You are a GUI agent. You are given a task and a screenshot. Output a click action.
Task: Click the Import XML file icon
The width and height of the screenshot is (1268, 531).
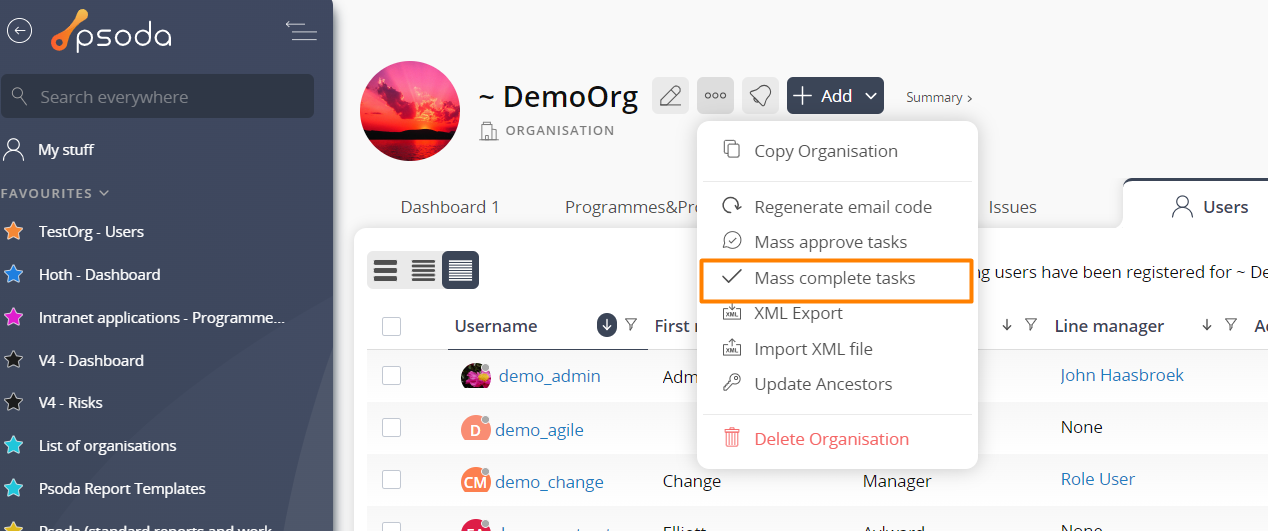(732, 348)
